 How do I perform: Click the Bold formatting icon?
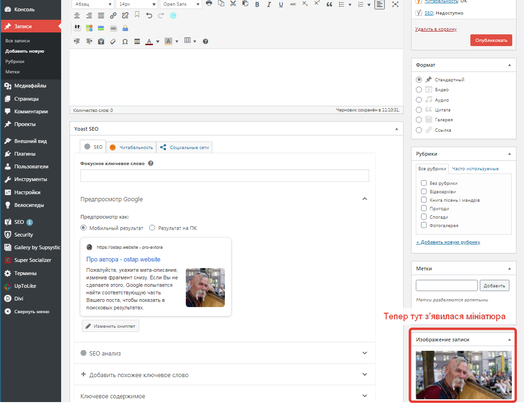[257, 4]
